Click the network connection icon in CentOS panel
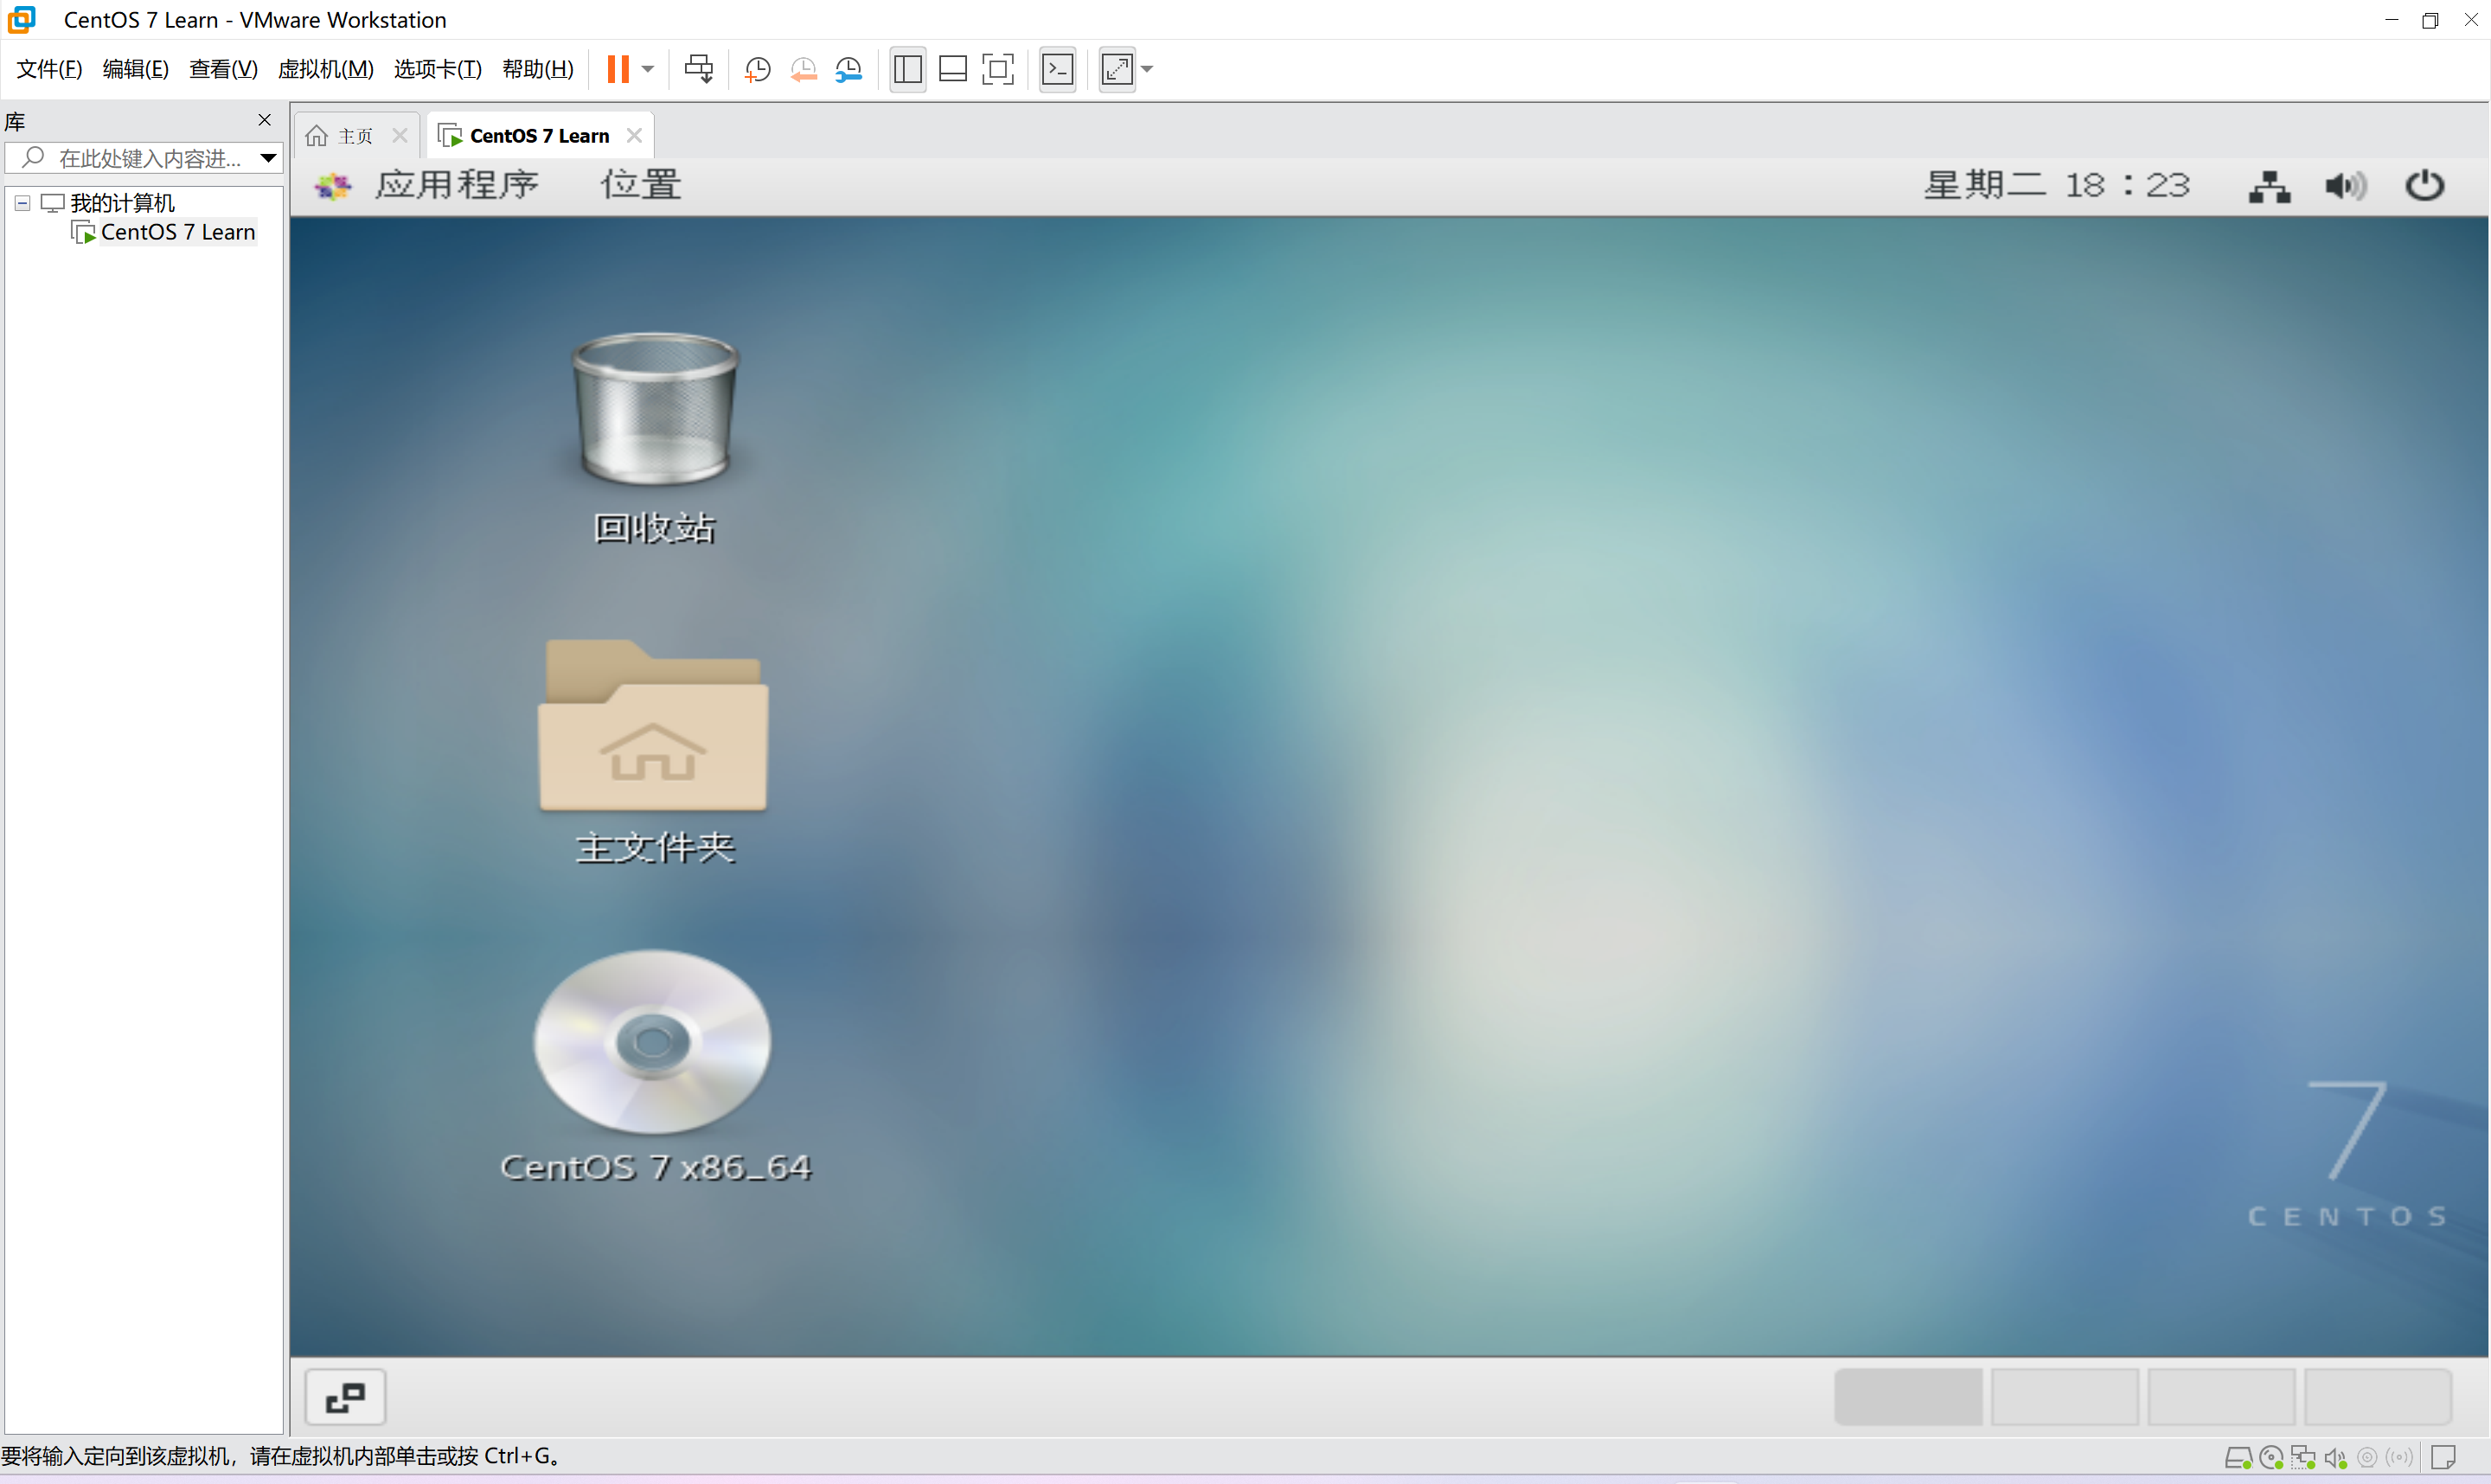 (2269, 186)
